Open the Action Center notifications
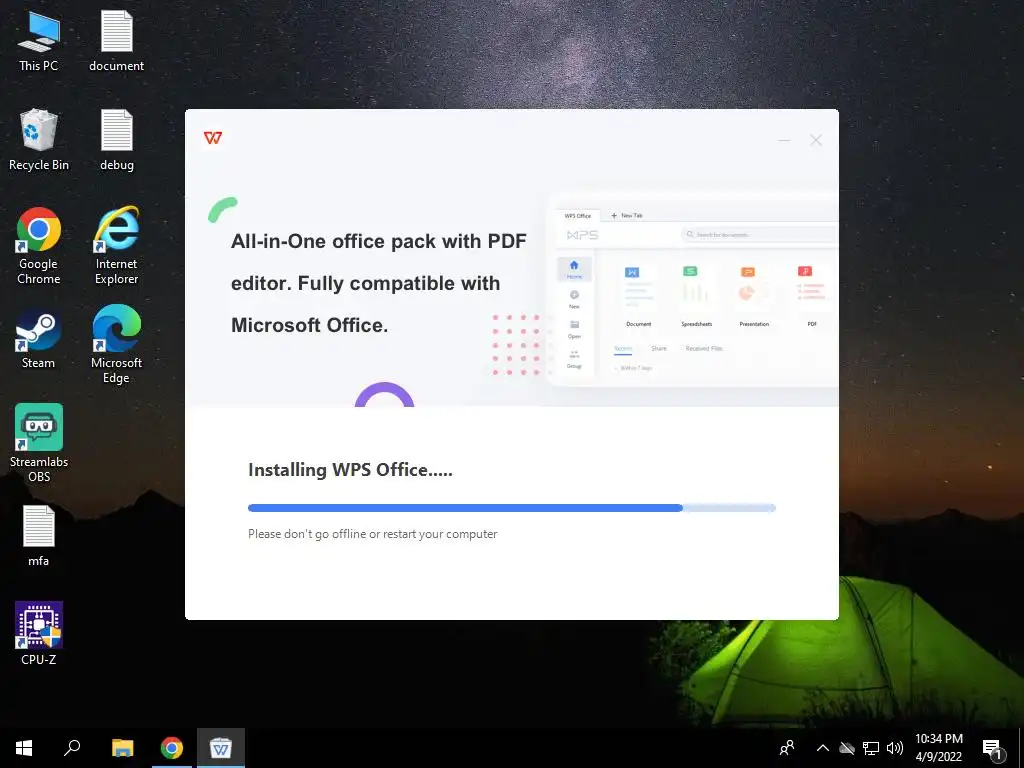The image size is (1024, 768). tap(992, 749)
